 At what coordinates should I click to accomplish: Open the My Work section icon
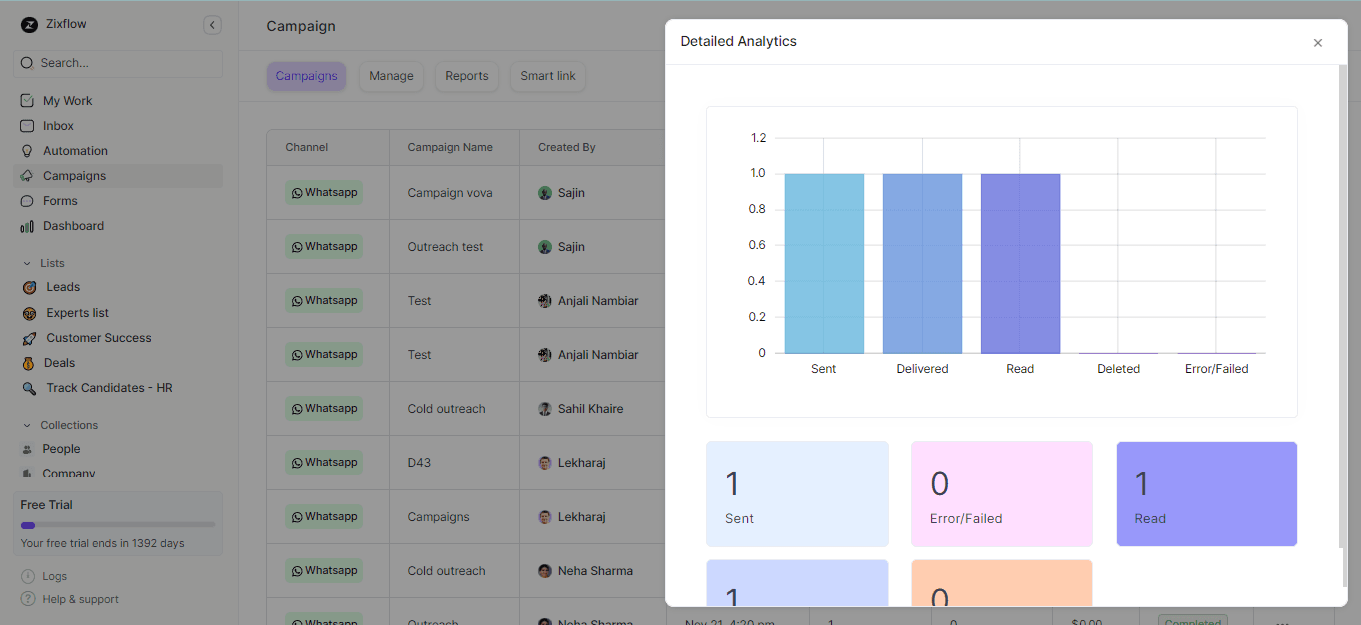27,100
